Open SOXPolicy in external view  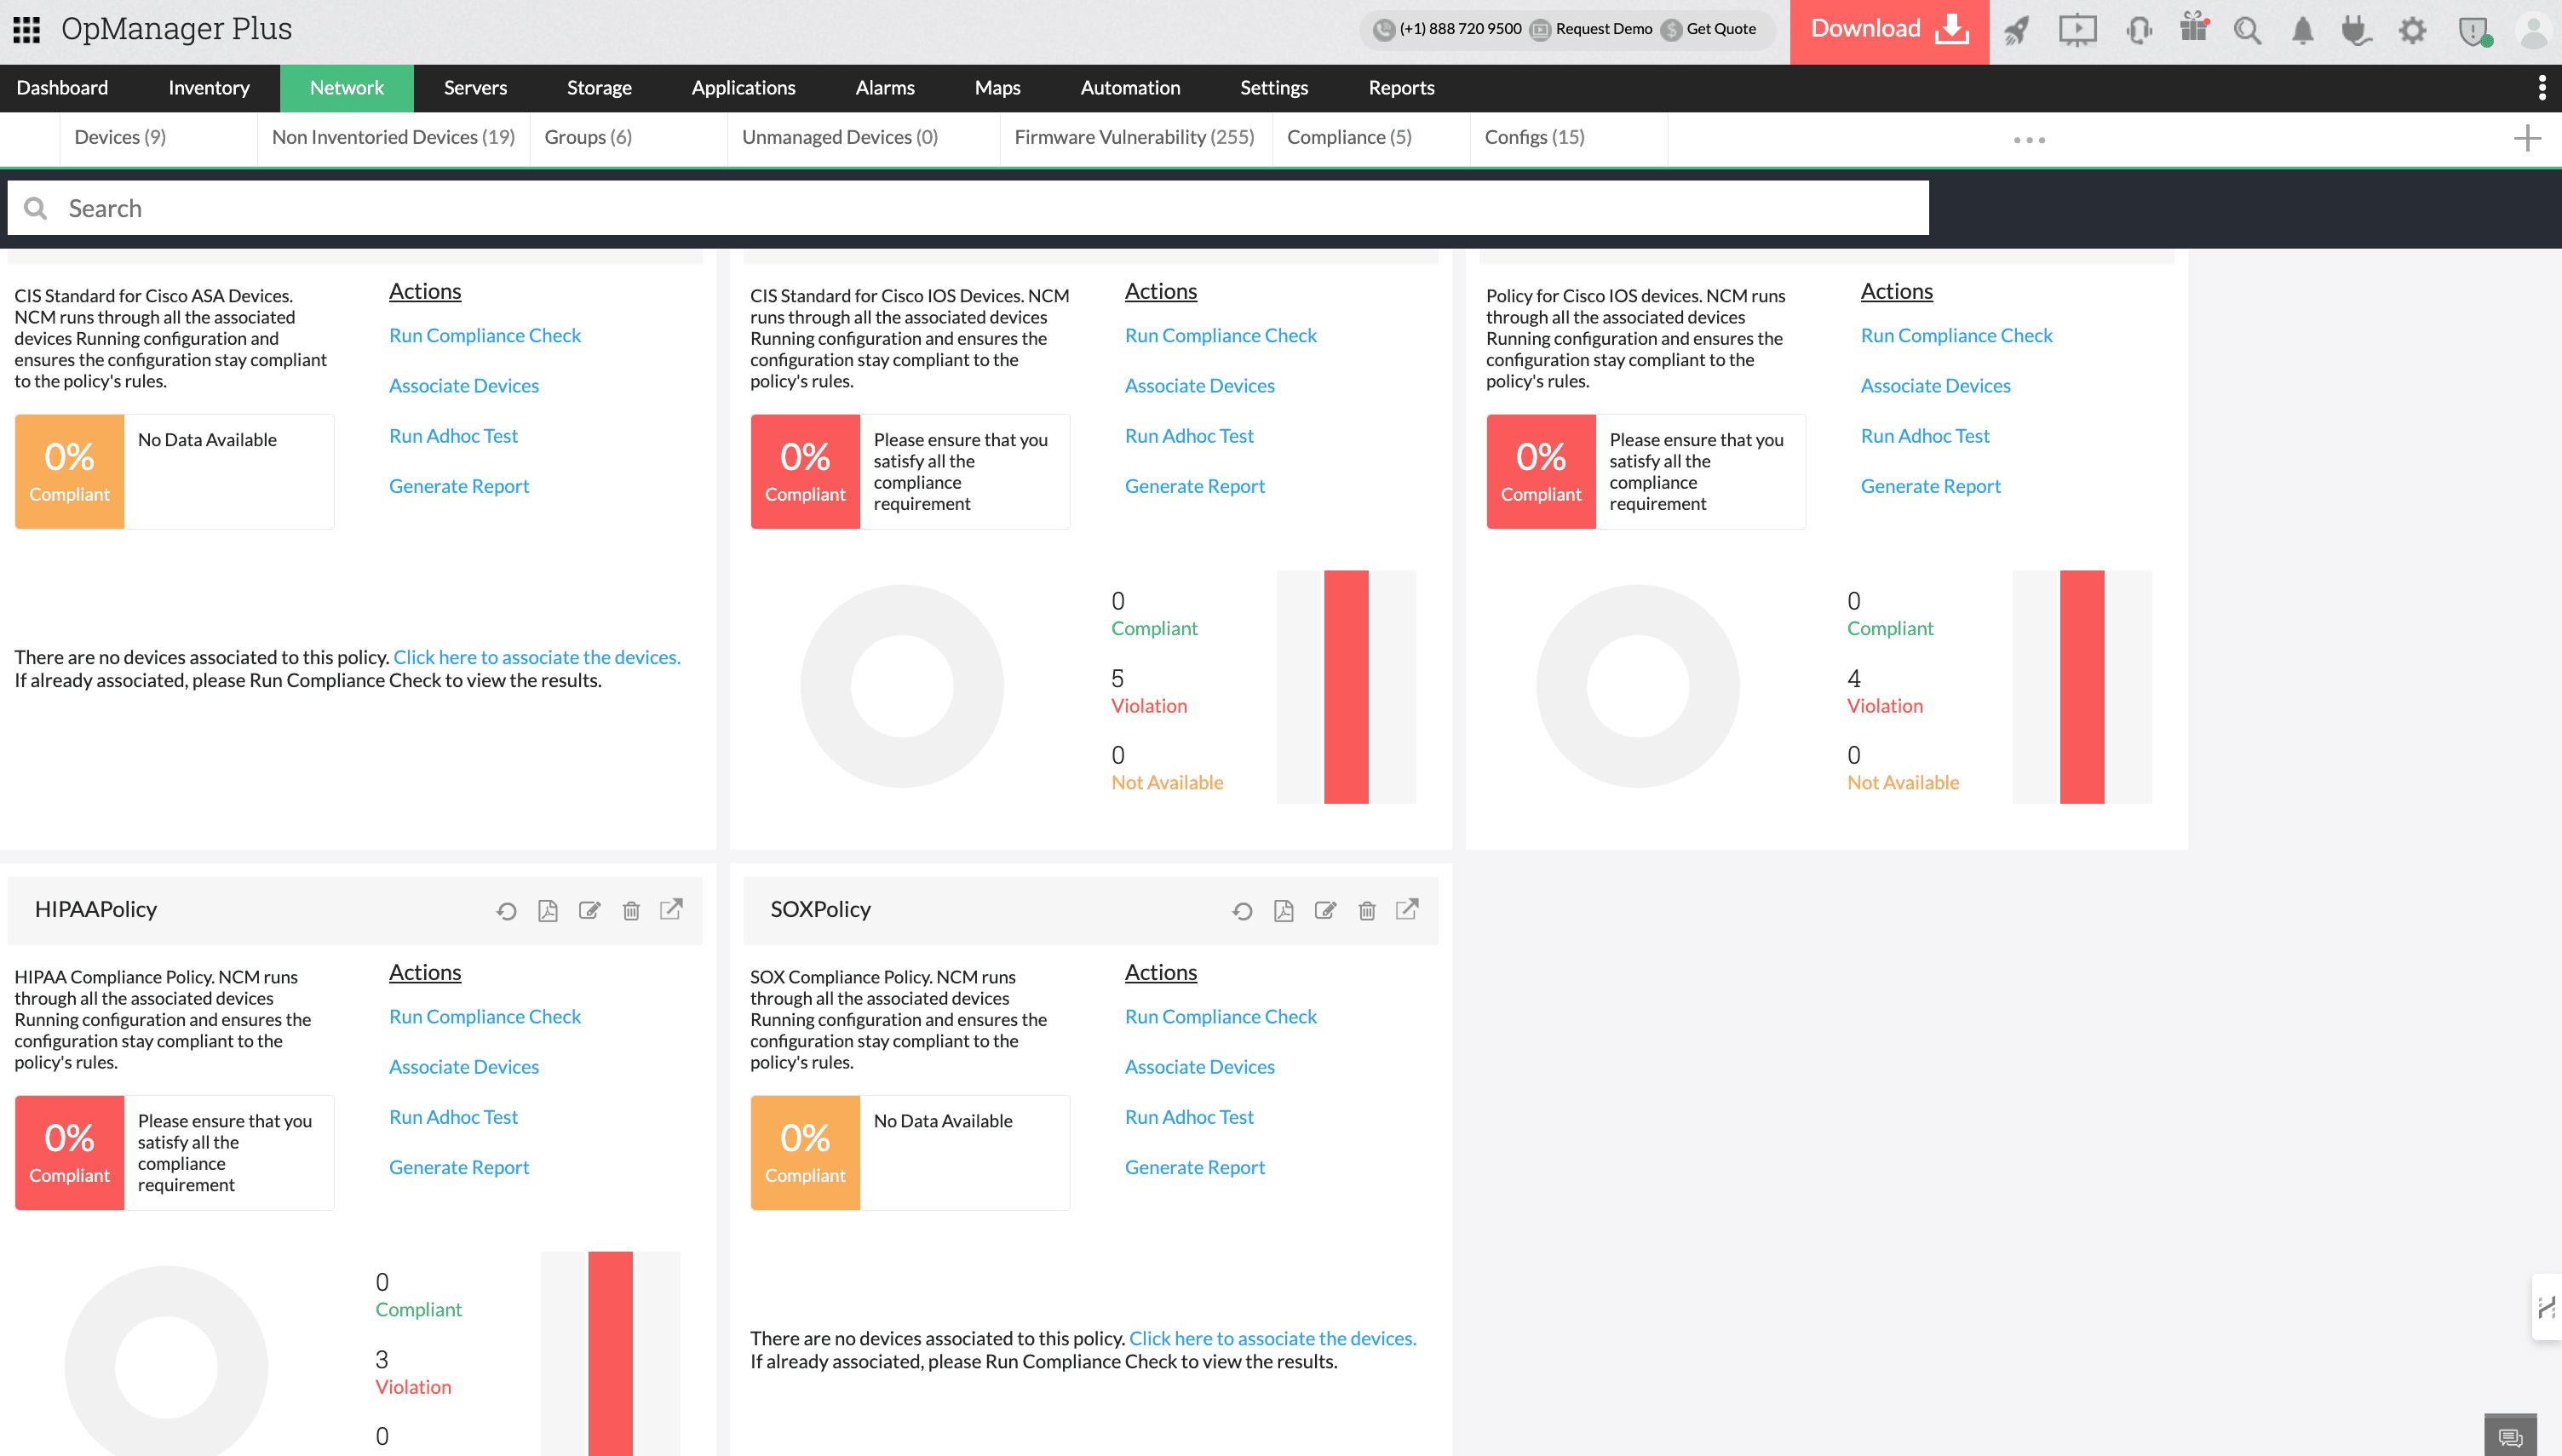click(x=1407, y=909)
